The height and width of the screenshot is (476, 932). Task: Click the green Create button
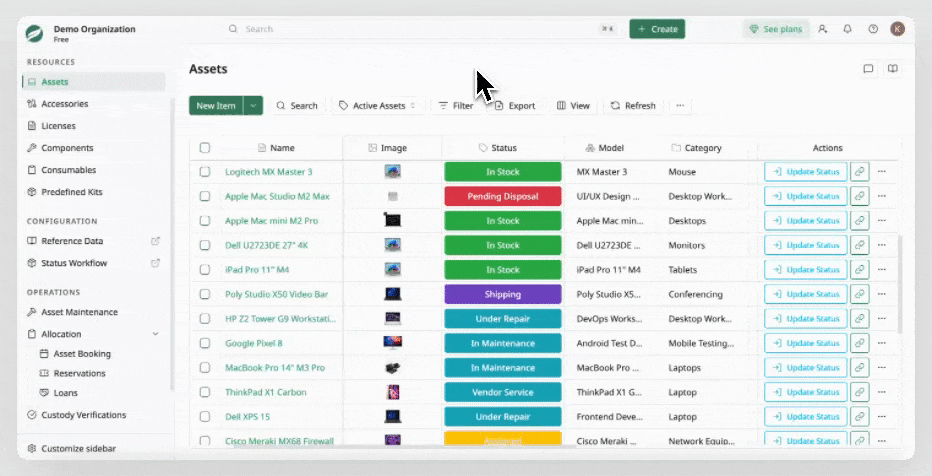coord(657,29)
